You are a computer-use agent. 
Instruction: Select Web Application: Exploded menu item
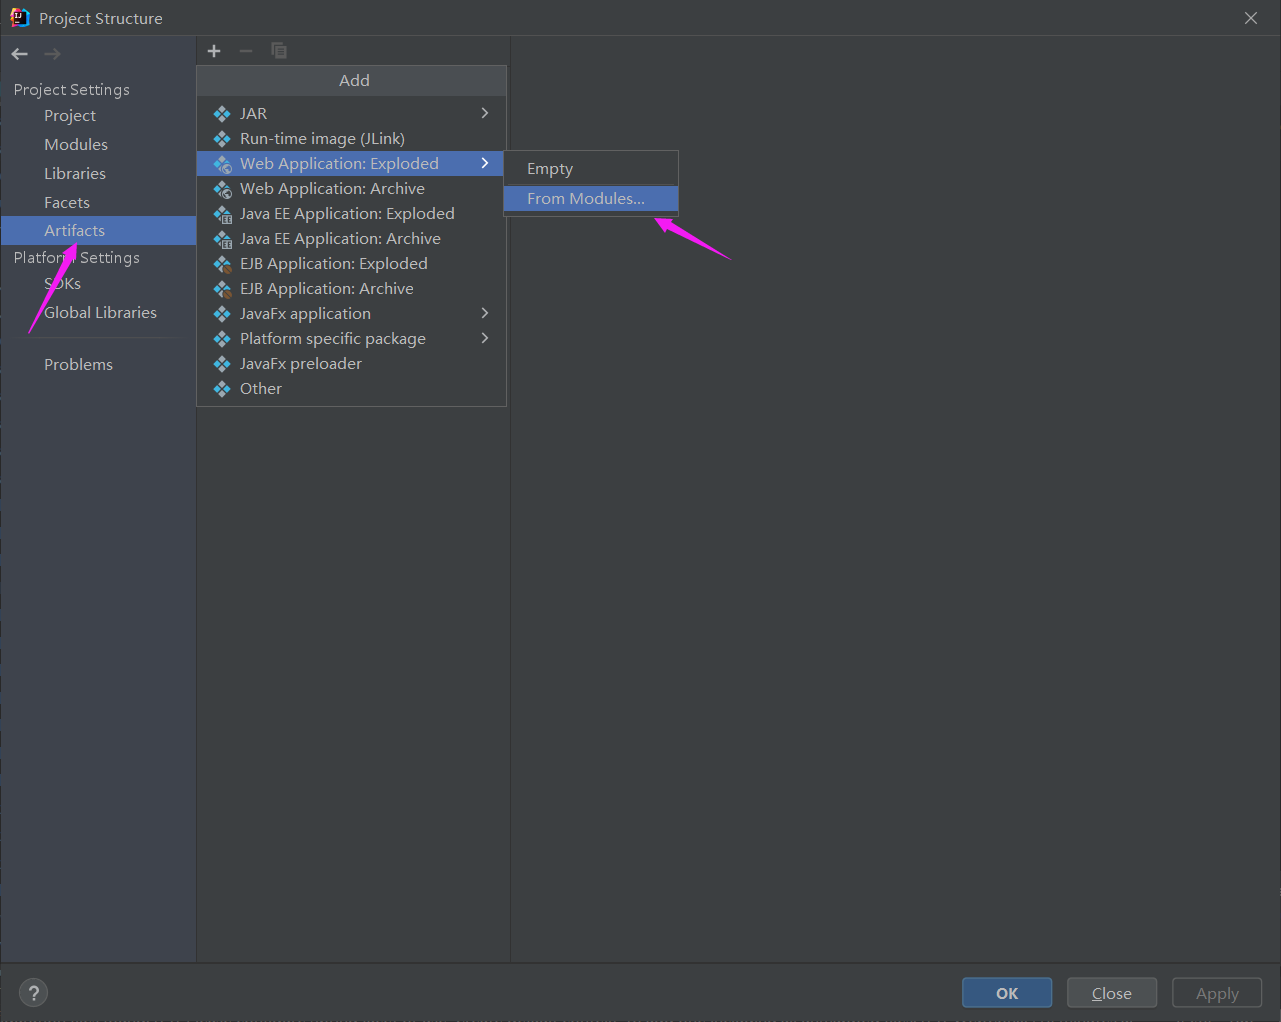352,164
